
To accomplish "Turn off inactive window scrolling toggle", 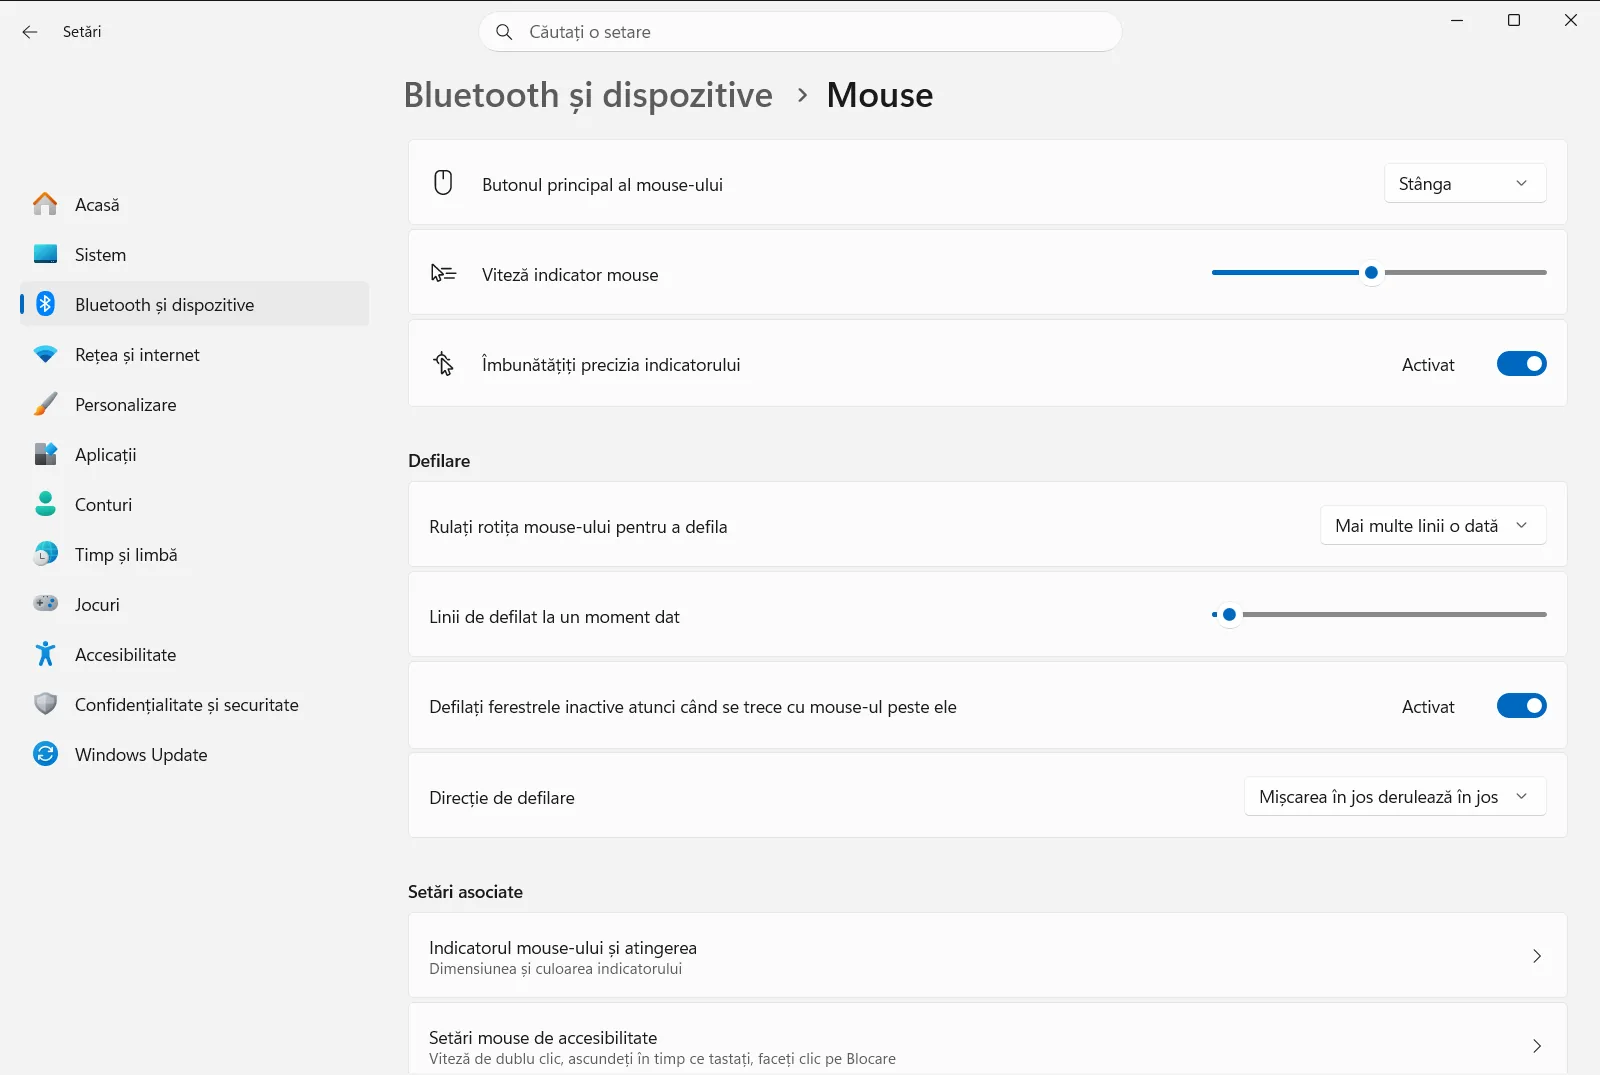I will (x=1521, y=706).
